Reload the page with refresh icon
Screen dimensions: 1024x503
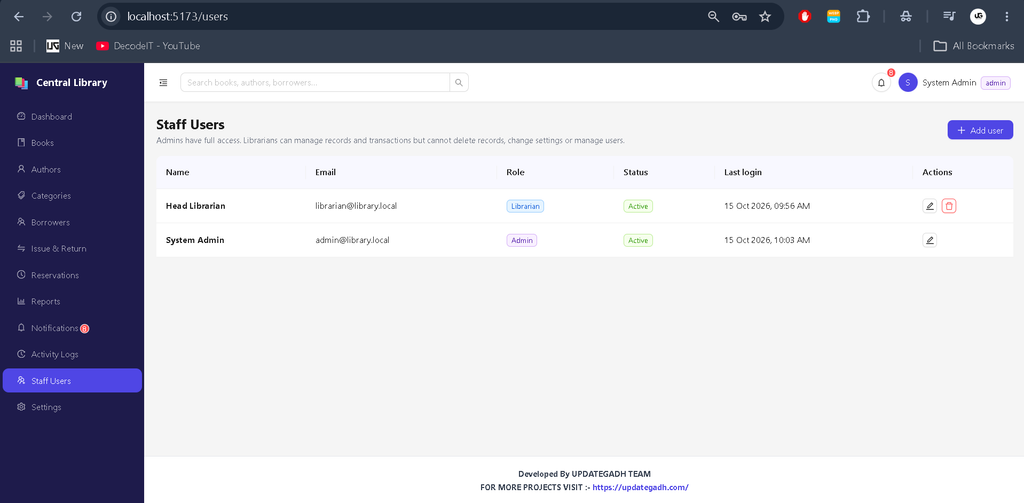coord(76,17)
